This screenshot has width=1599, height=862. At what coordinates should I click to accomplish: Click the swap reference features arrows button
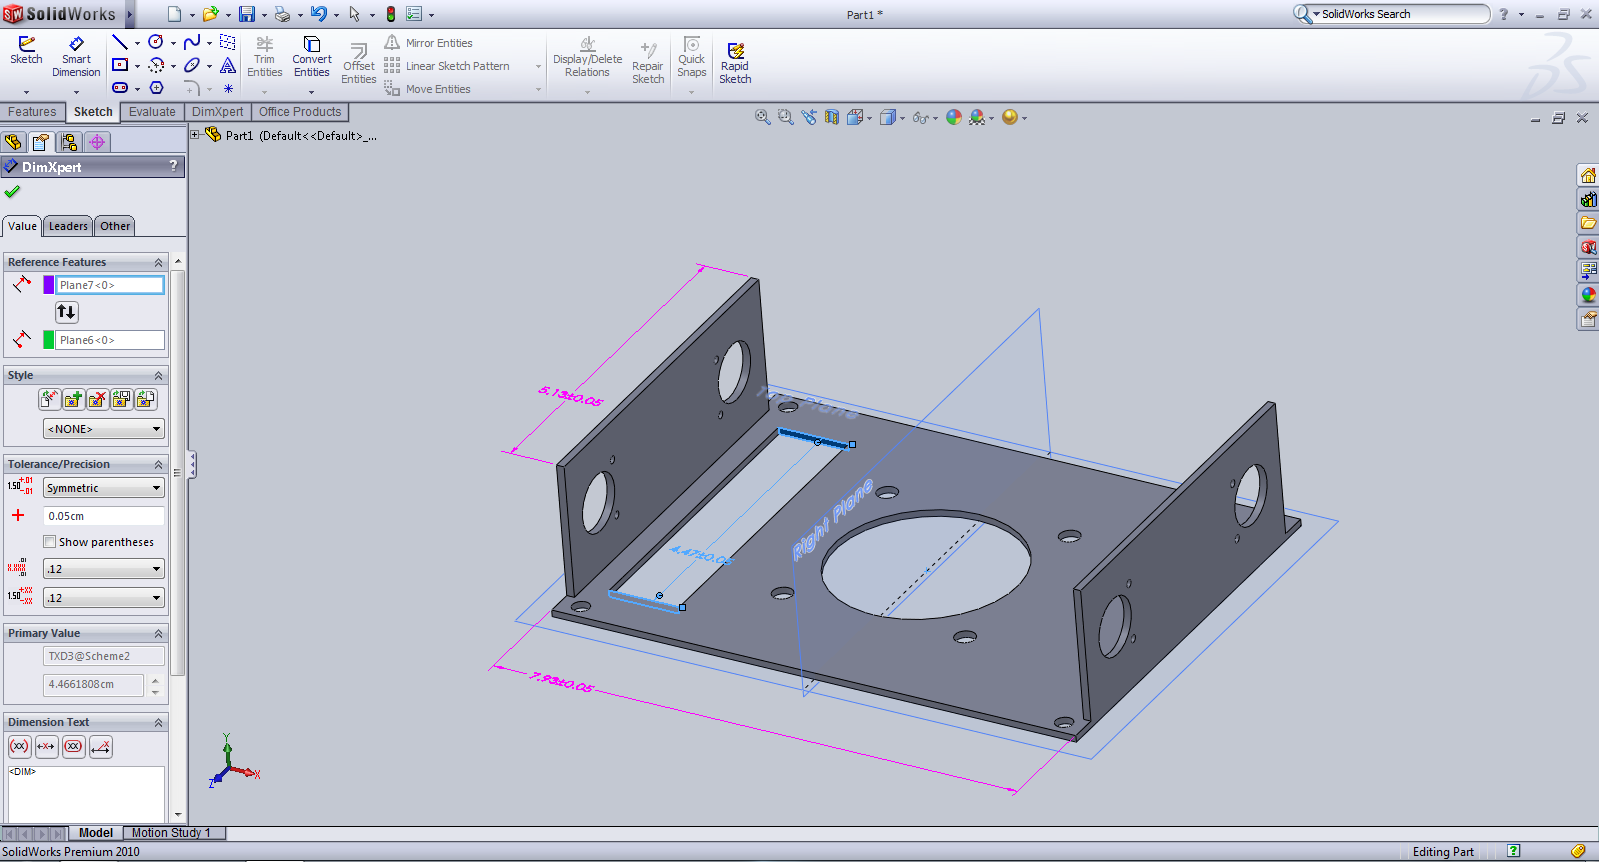66,312
